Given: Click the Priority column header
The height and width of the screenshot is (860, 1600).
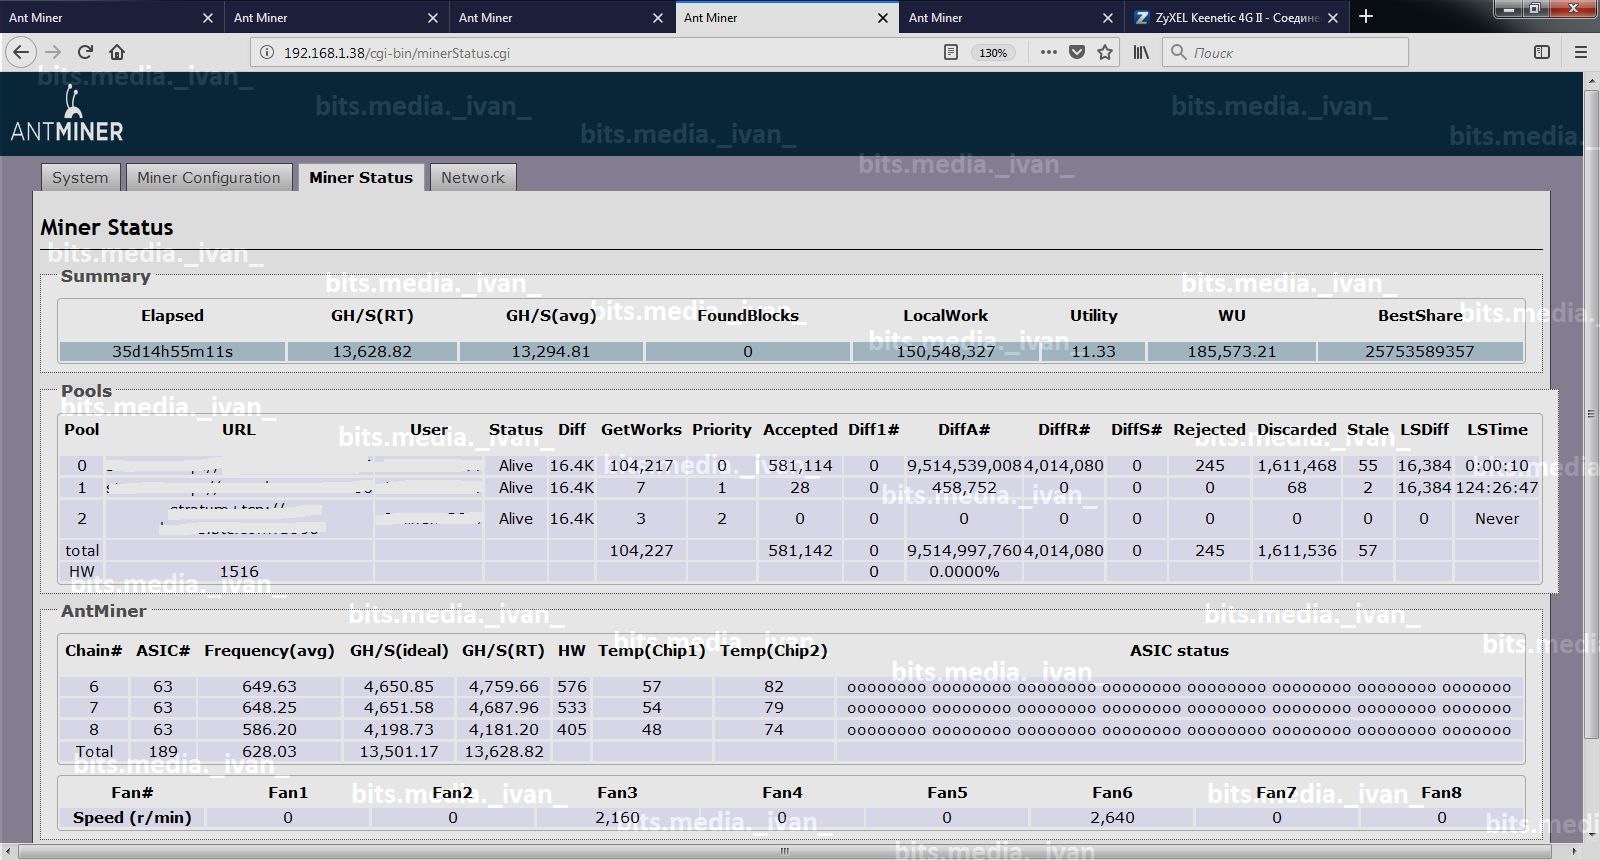Looking at the screenshot, I should (721, 429).
